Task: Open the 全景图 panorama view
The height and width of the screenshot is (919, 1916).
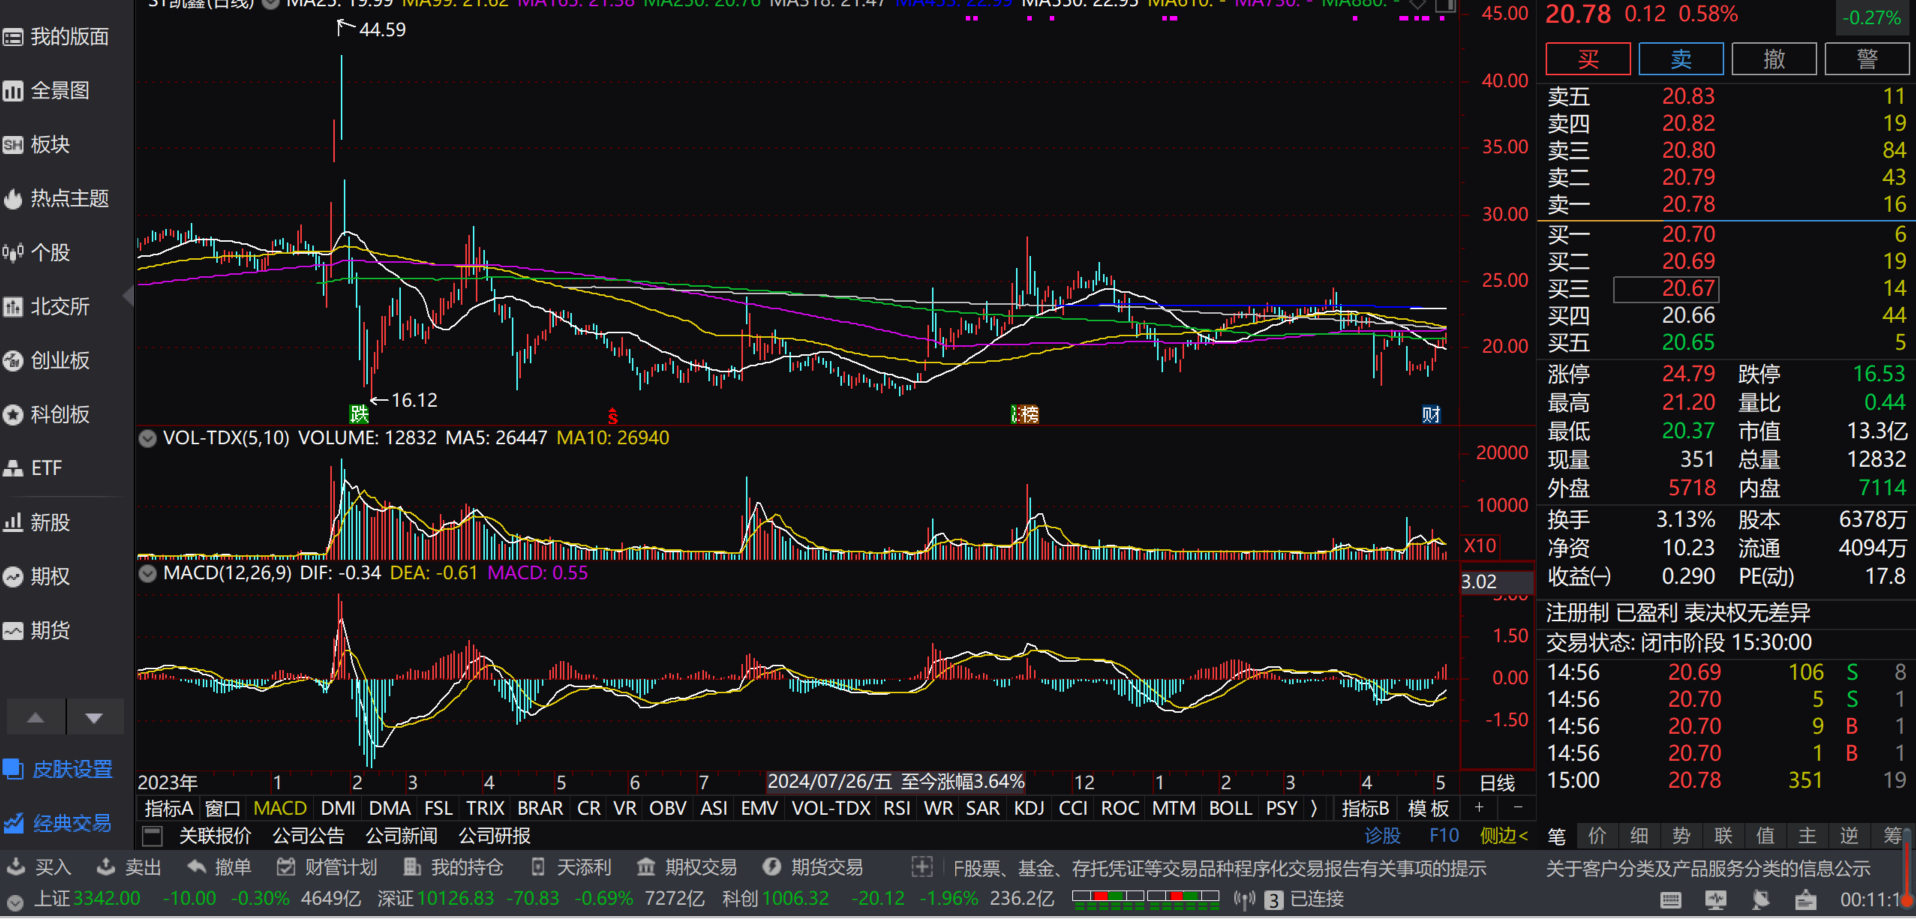Action: [x=47, y=91]
